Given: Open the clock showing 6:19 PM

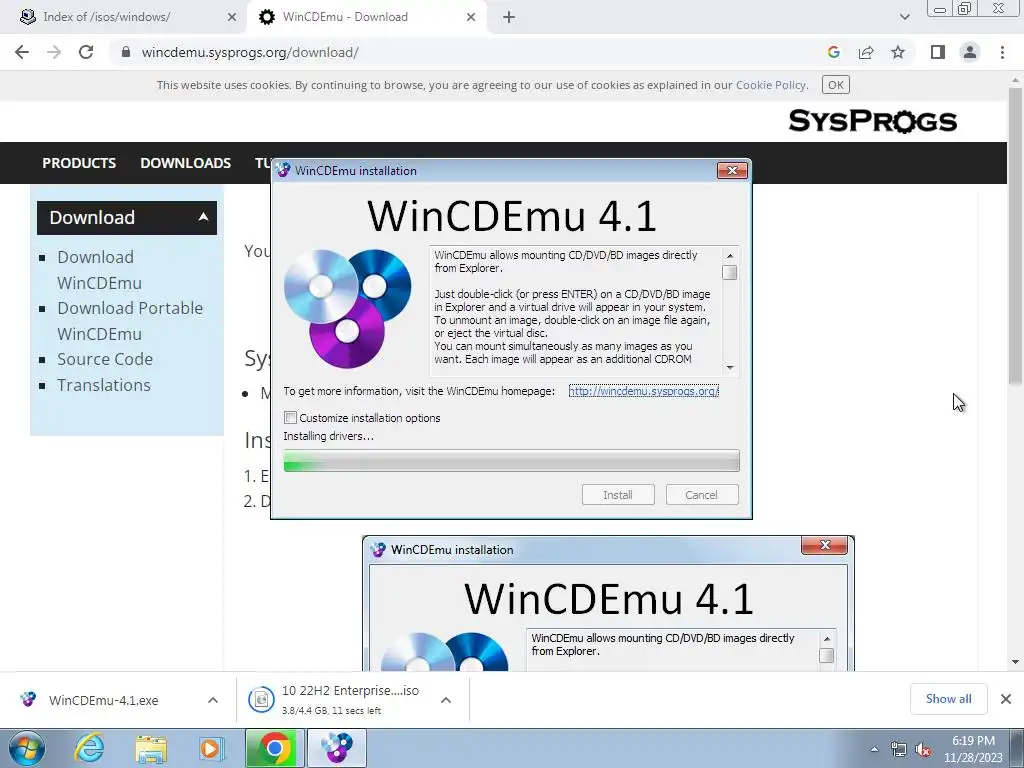Looking at the screenshot, I should tap(973, 749).
